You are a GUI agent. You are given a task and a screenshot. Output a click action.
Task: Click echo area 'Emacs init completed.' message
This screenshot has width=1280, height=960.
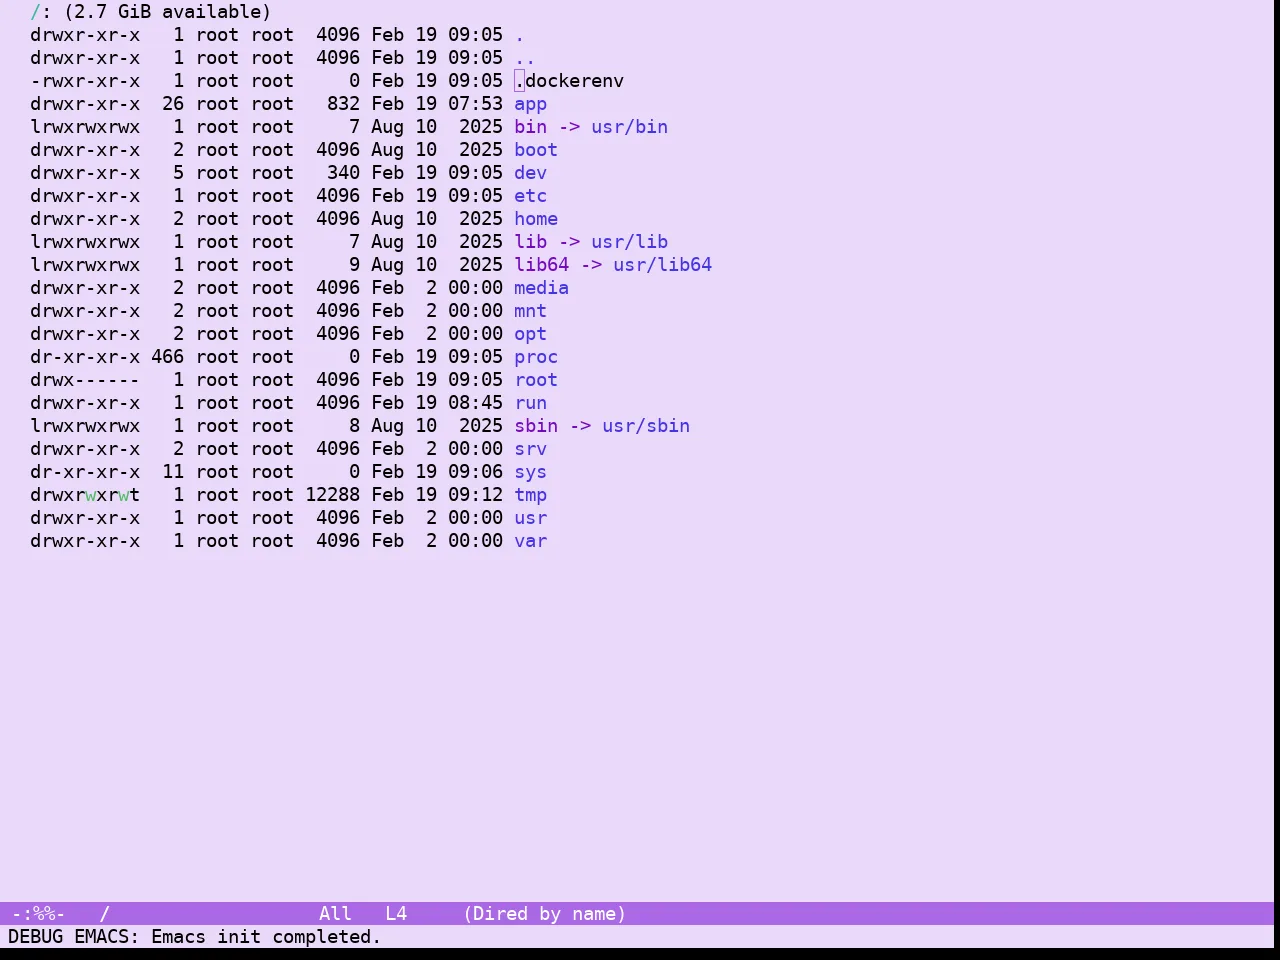pyautogui.click(x=266, y=937)
